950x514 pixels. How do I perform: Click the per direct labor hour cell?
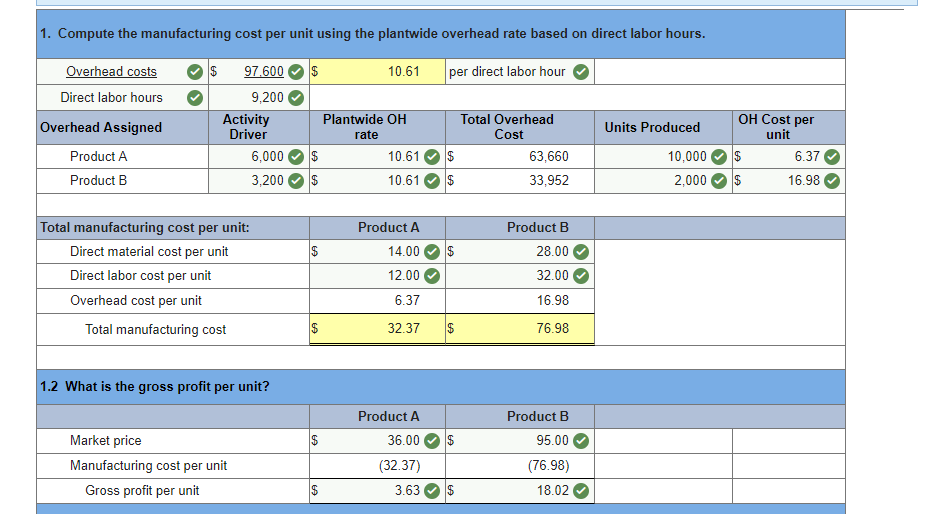tap(520, 72)
